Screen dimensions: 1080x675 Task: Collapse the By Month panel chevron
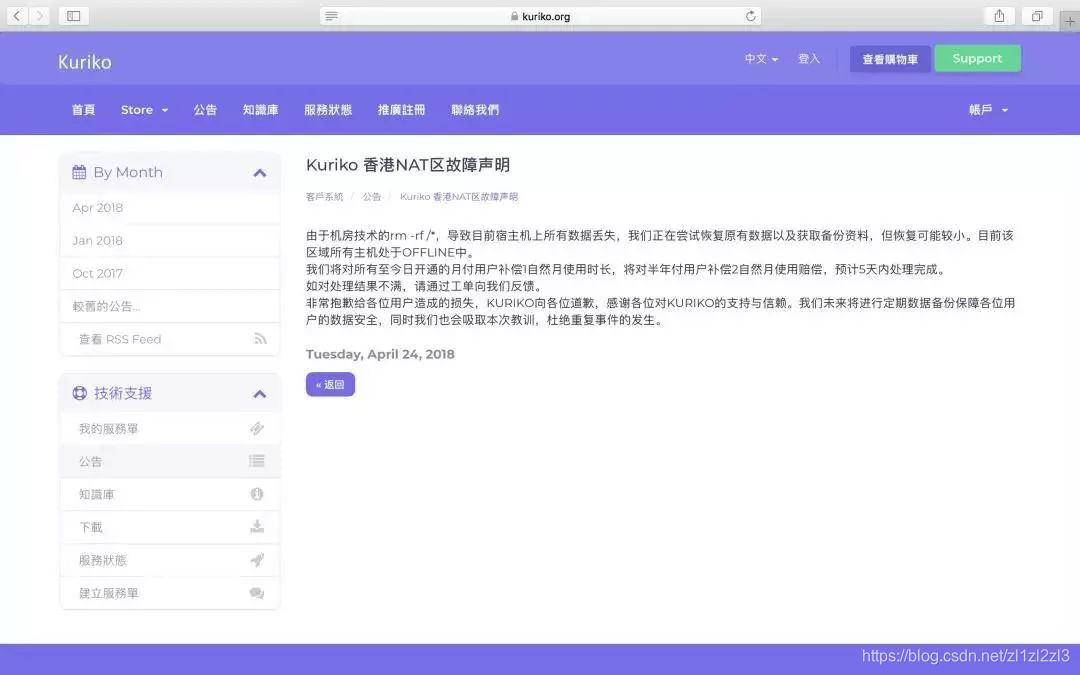260,173
